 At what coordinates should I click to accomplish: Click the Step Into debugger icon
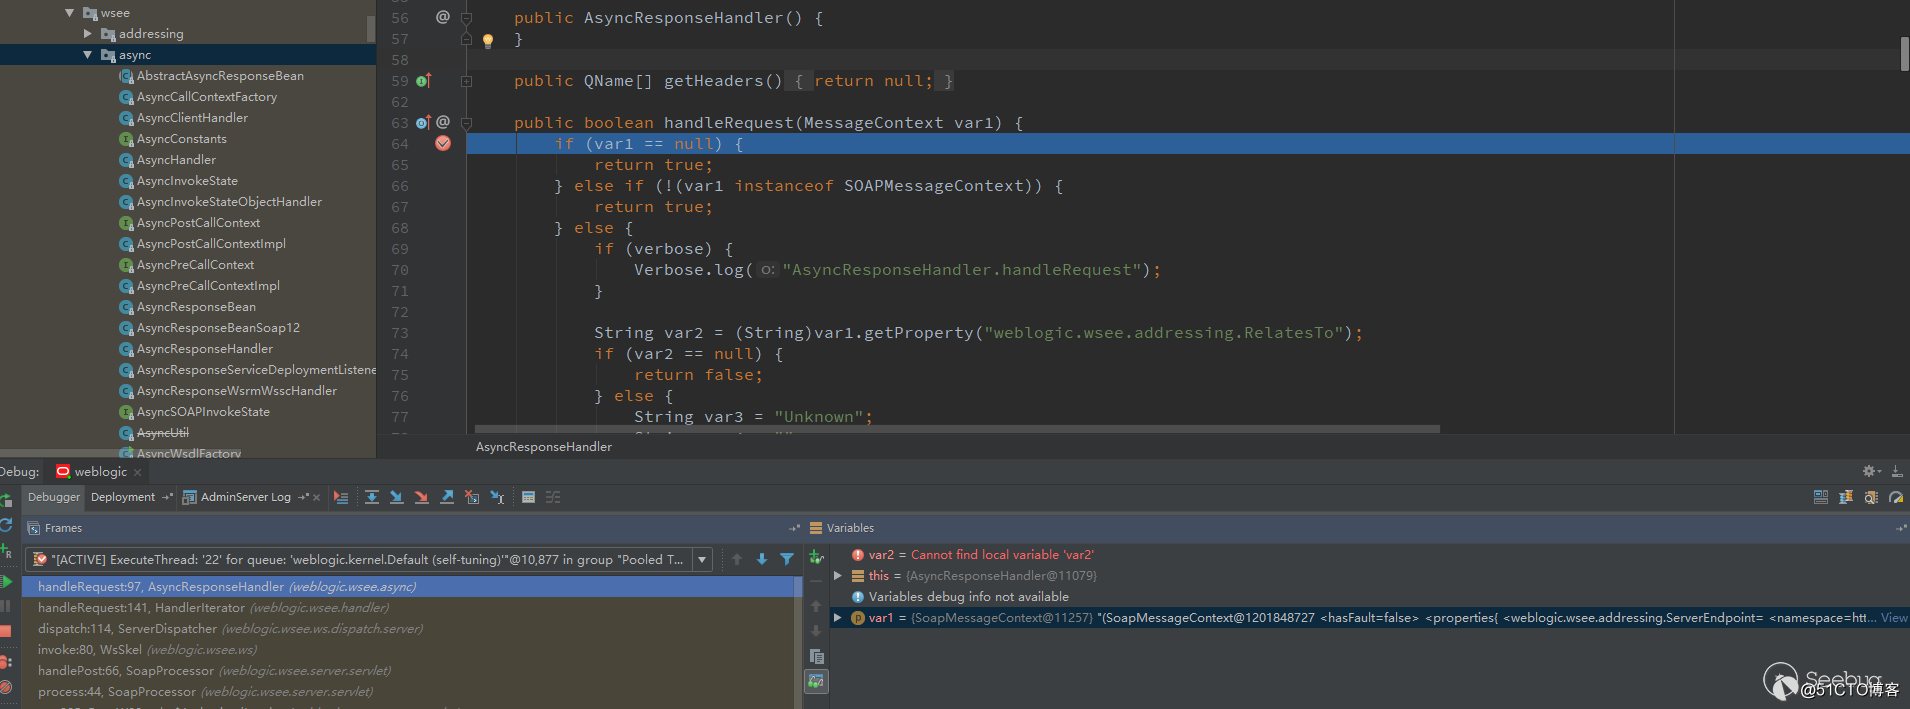[x=397, y=497]
